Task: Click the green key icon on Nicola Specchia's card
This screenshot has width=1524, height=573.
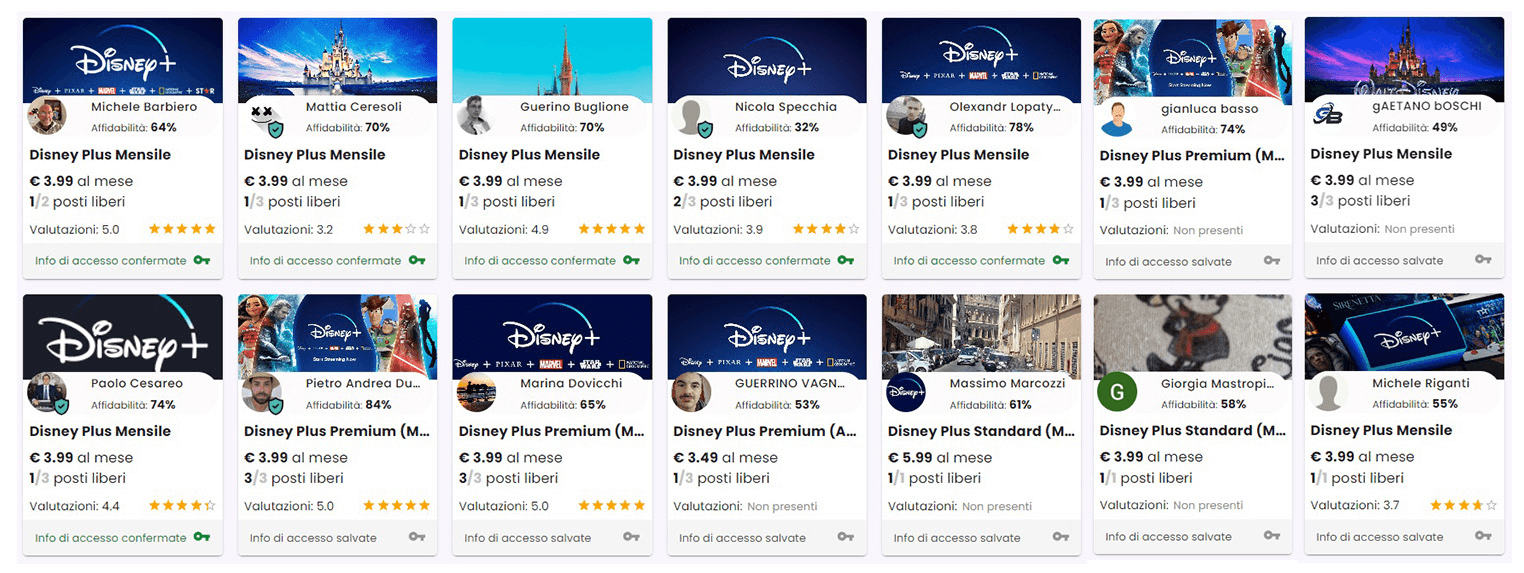Action: (846, 260)
